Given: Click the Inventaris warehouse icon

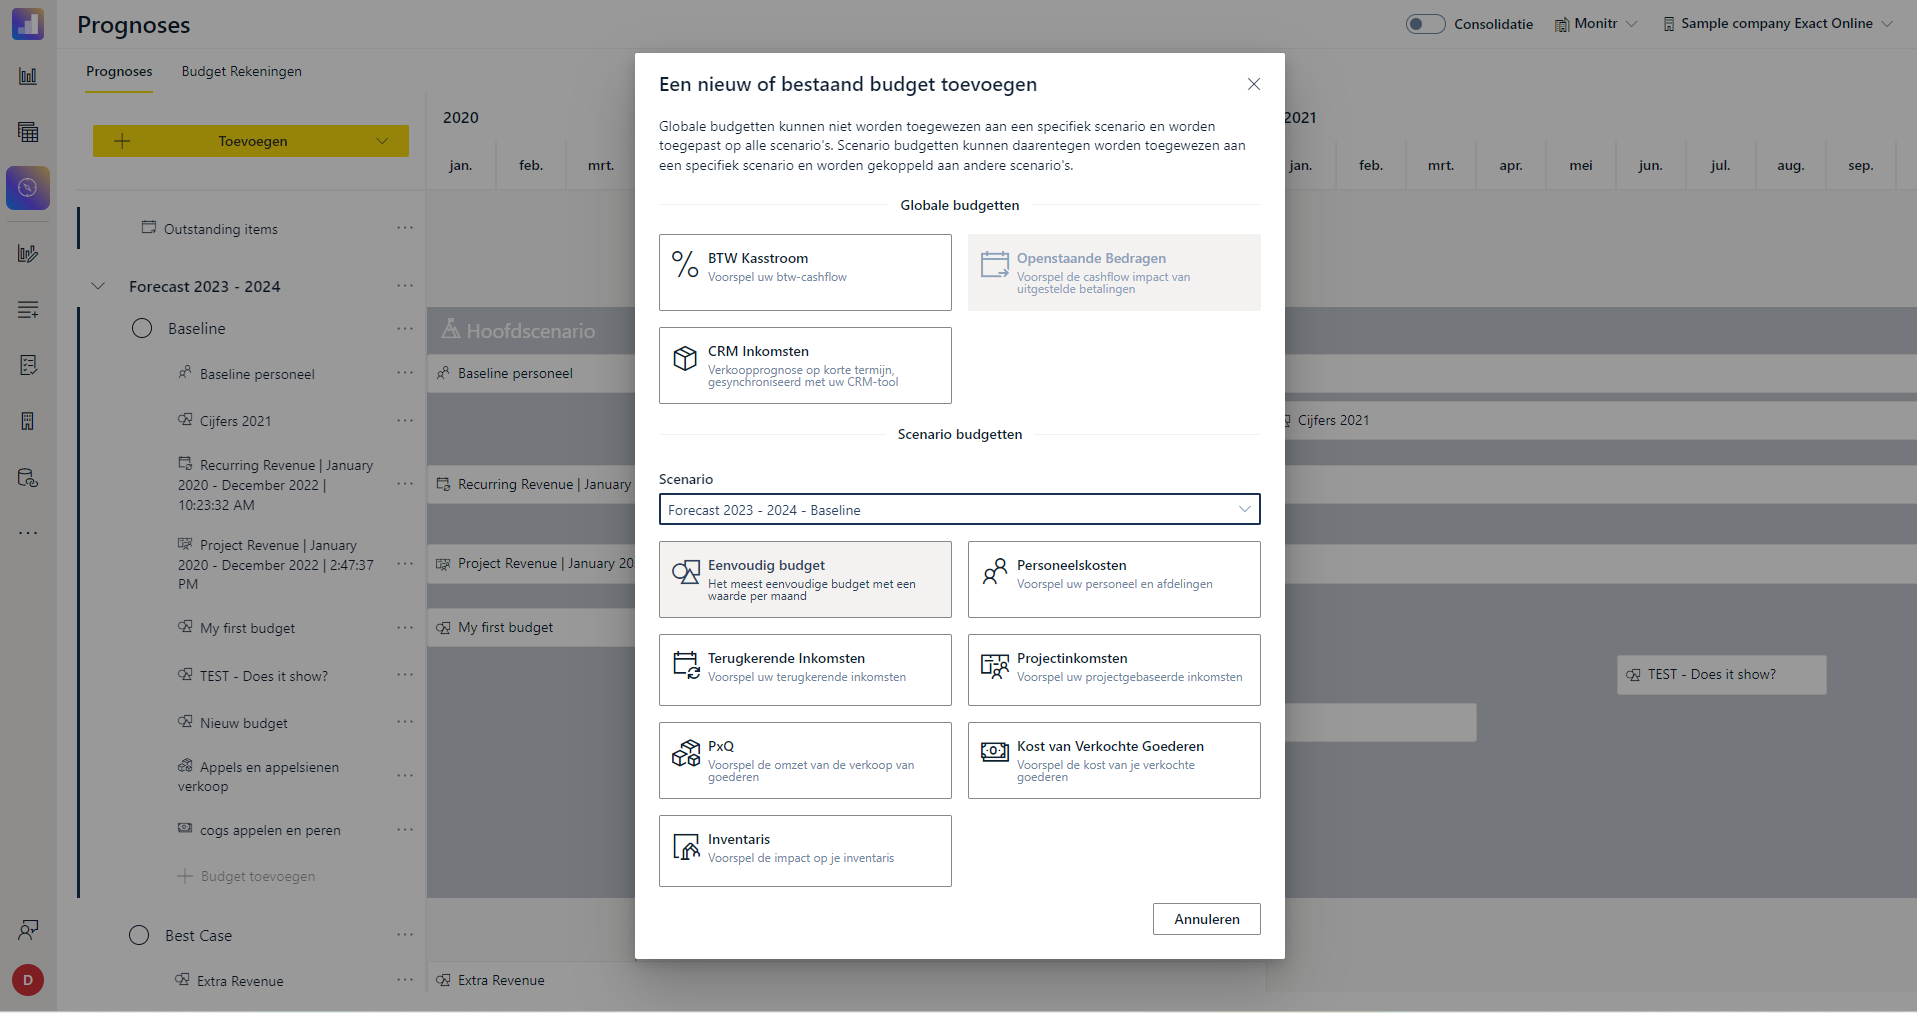Looking at the screenshot, I should point(686,847).
